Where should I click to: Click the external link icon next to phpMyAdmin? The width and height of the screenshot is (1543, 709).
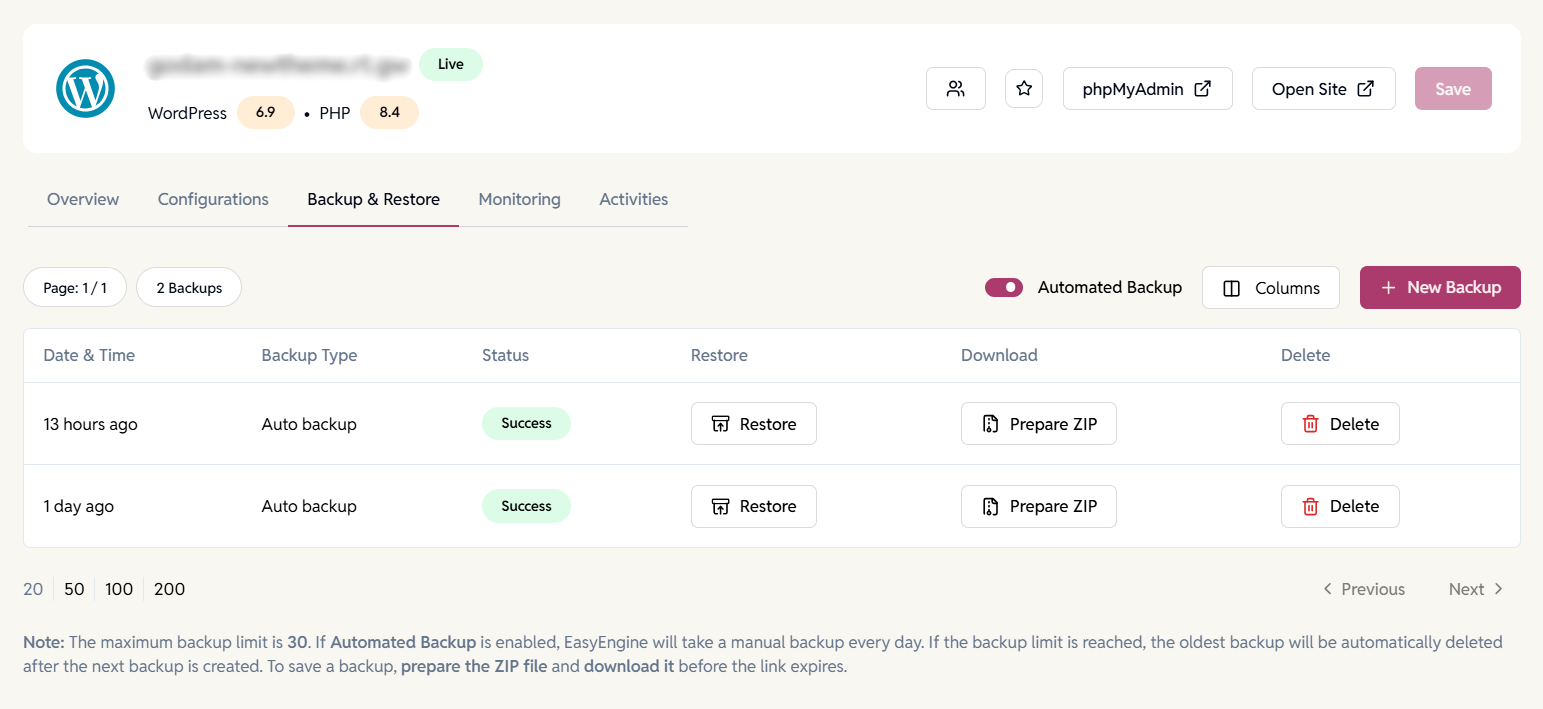(1203, 87)
